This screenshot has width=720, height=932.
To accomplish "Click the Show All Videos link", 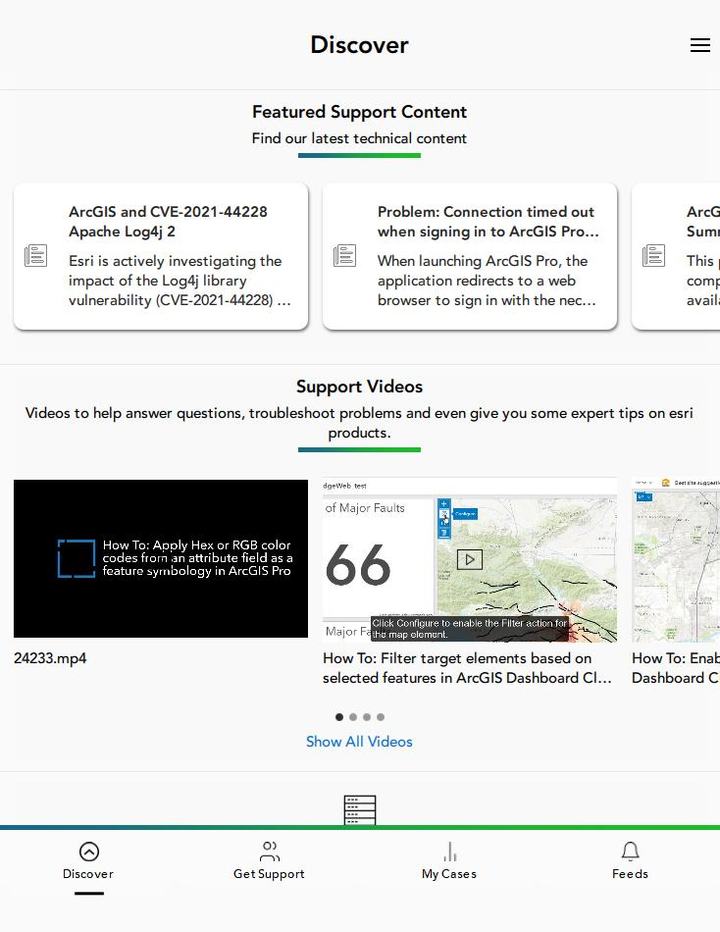I will click(x=359, y=742).
